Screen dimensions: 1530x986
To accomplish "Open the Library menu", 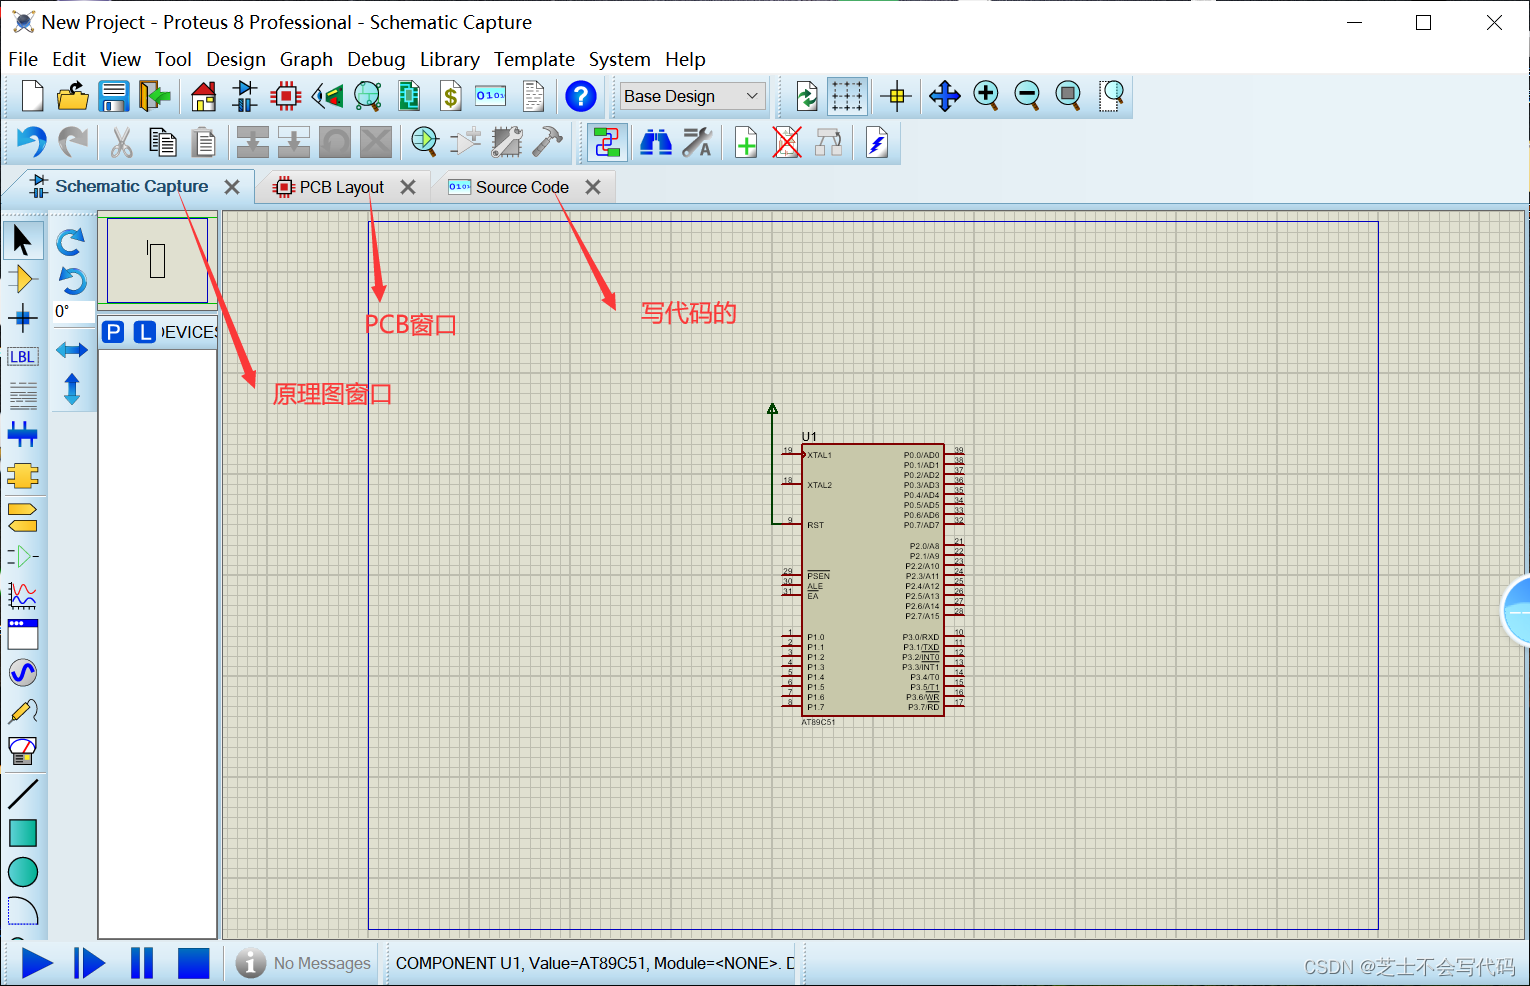I will (x=449, y=59).
